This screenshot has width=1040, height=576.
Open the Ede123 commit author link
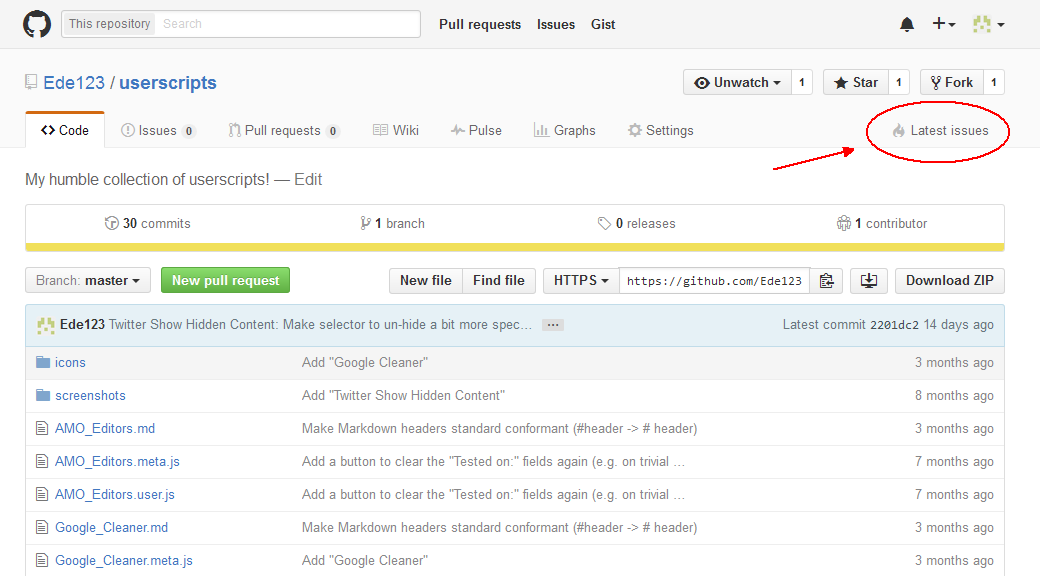coord(82,324)
